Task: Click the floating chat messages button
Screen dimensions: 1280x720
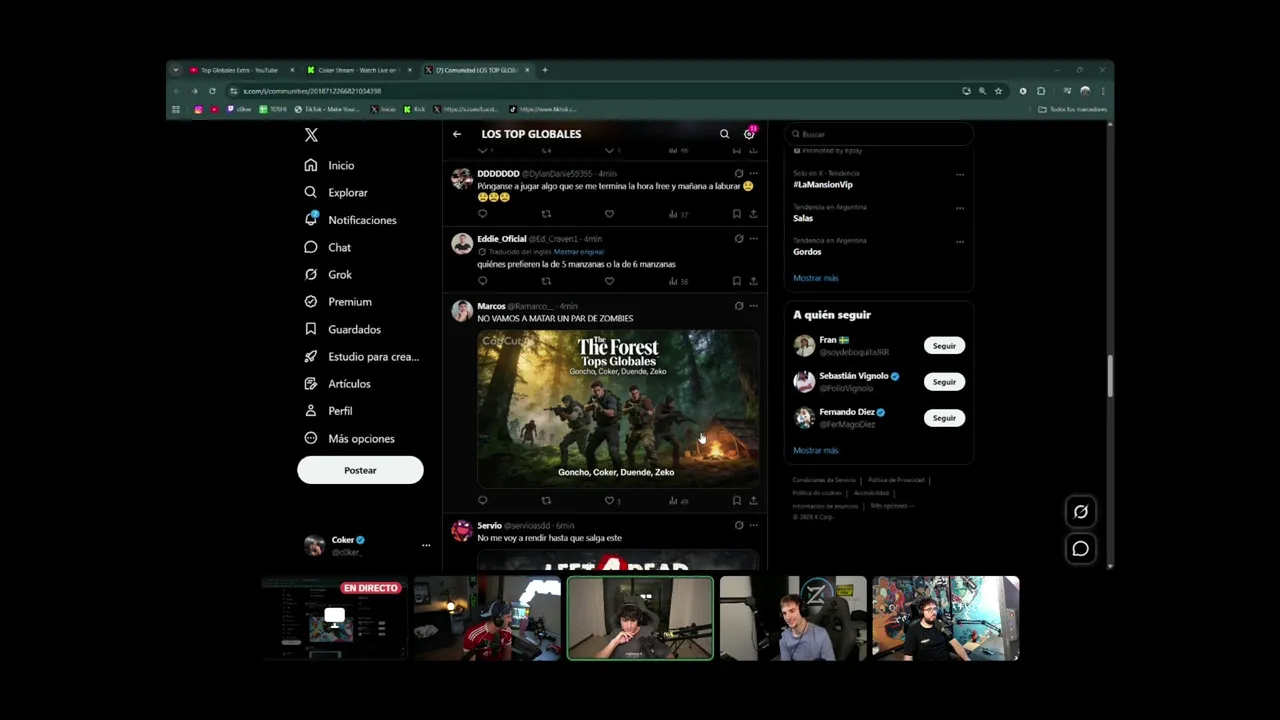Action: tap(1080, 549)
